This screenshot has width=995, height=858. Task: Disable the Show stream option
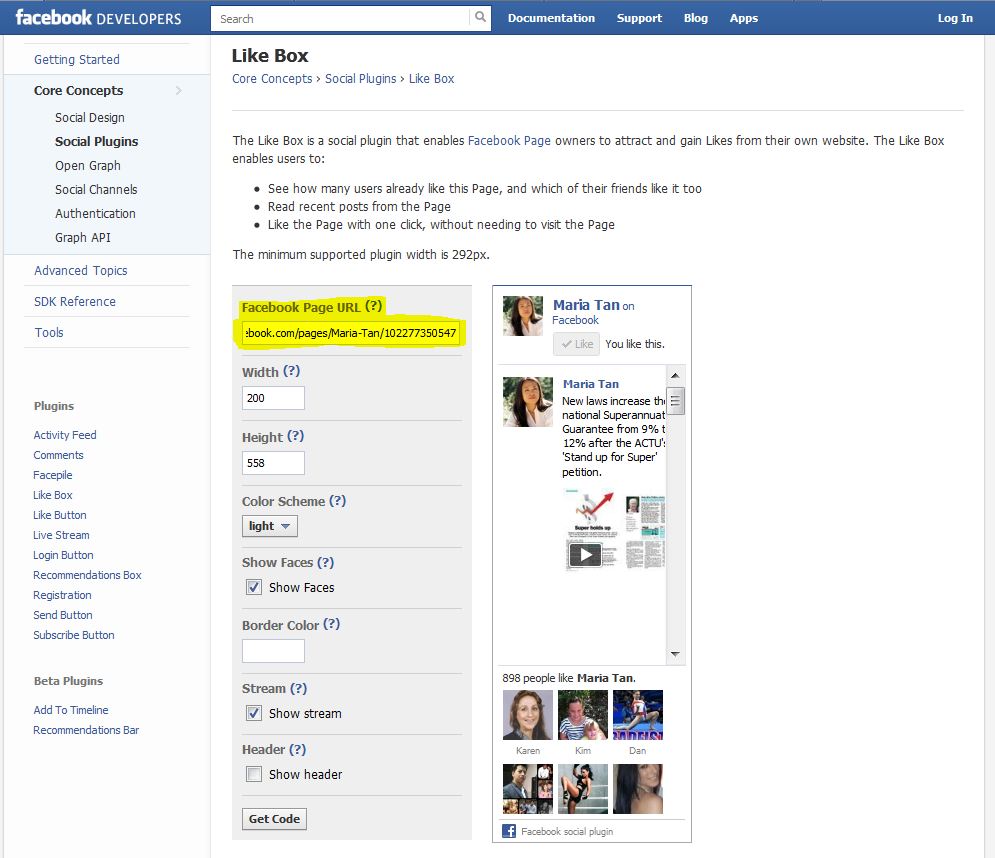(253, 713)
